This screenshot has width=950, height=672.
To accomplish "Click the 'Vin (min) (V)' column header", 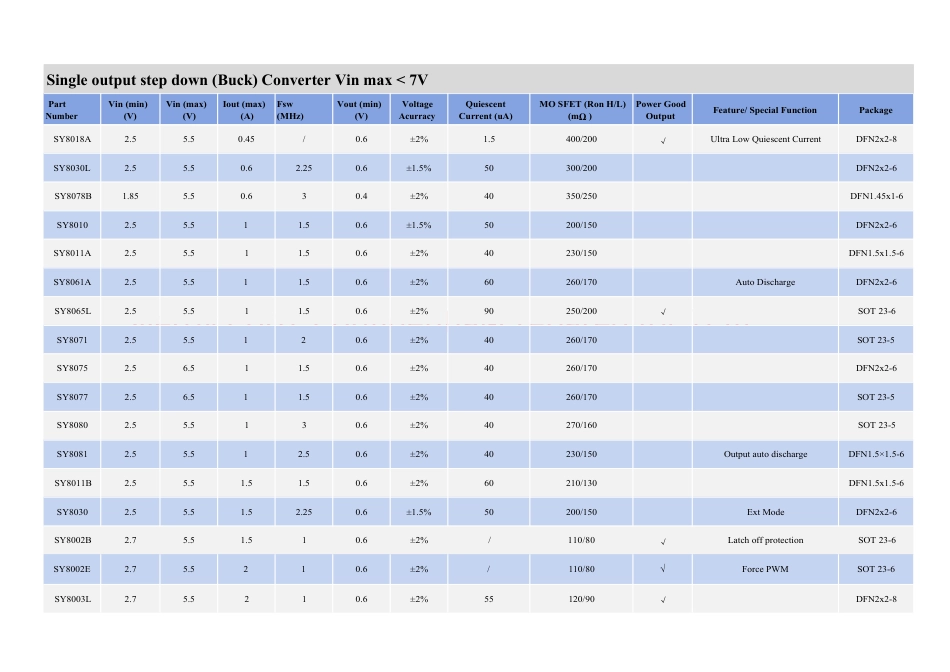I will tap(130, 110).
